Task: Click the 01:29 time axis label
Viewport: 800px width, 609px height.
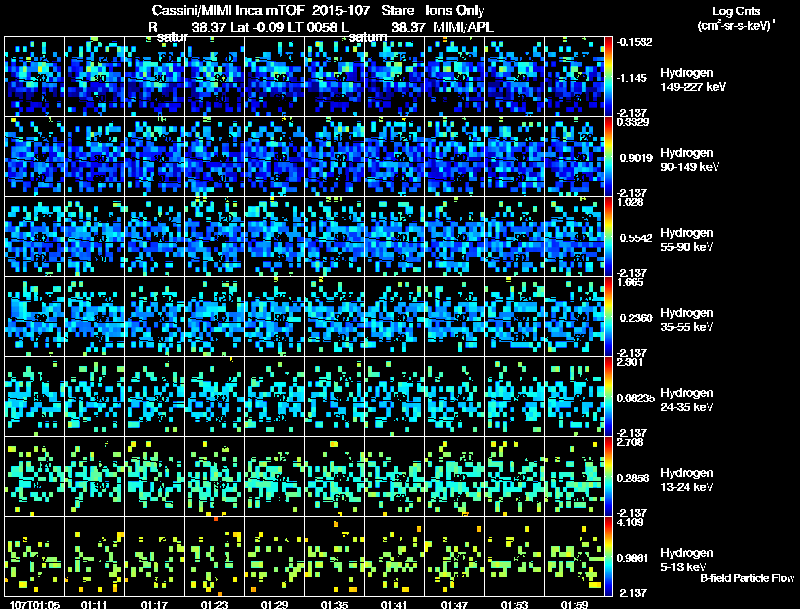Action: point(274,604)
